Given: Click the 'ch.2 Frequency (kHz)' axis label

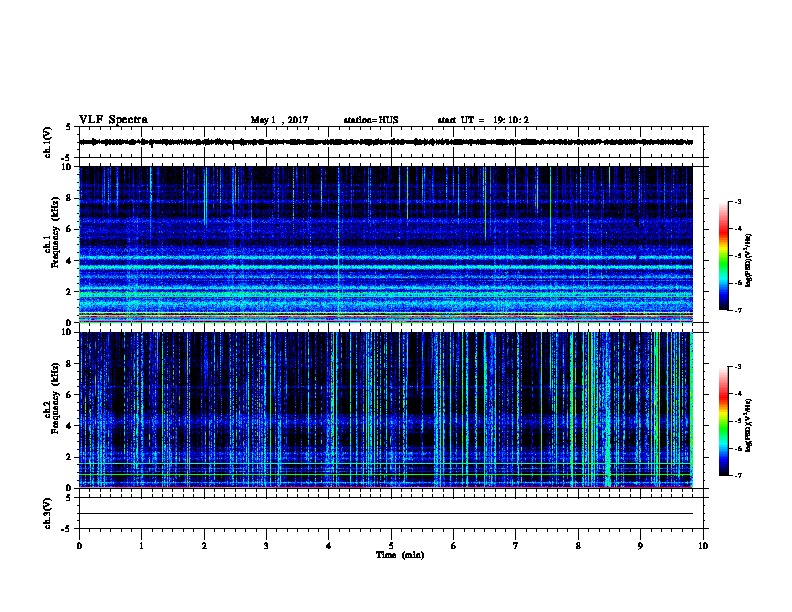Looking at the screenshot, I should coord(51,398).
